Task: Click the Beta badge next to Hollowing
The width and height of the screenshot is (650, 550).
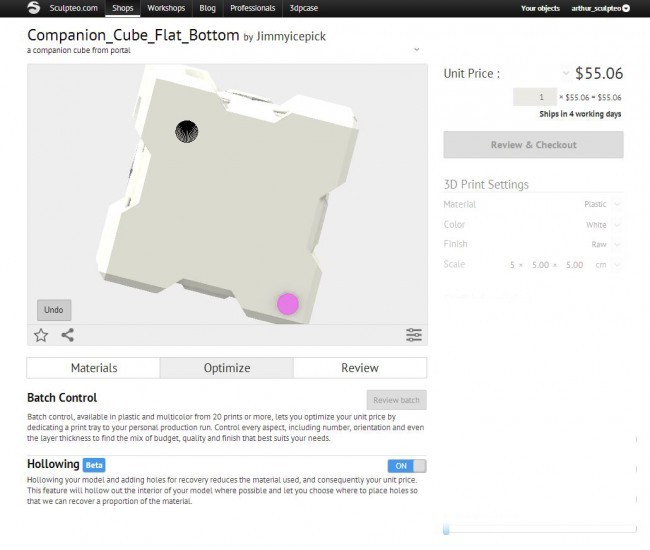Action: 94,465
